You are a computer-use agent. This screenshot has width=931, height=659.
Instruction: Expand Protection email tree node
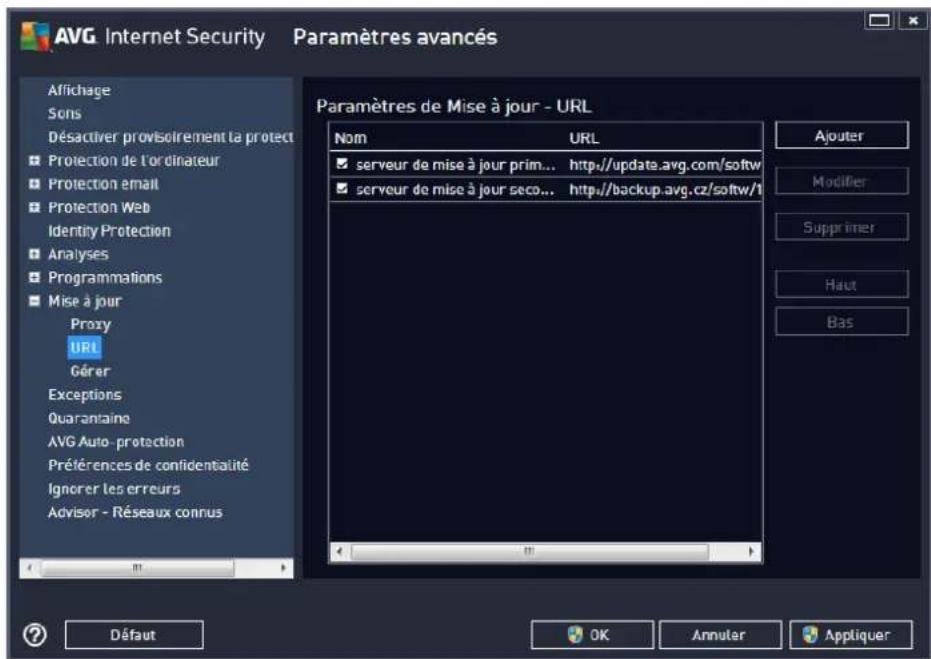click(34, 184)
